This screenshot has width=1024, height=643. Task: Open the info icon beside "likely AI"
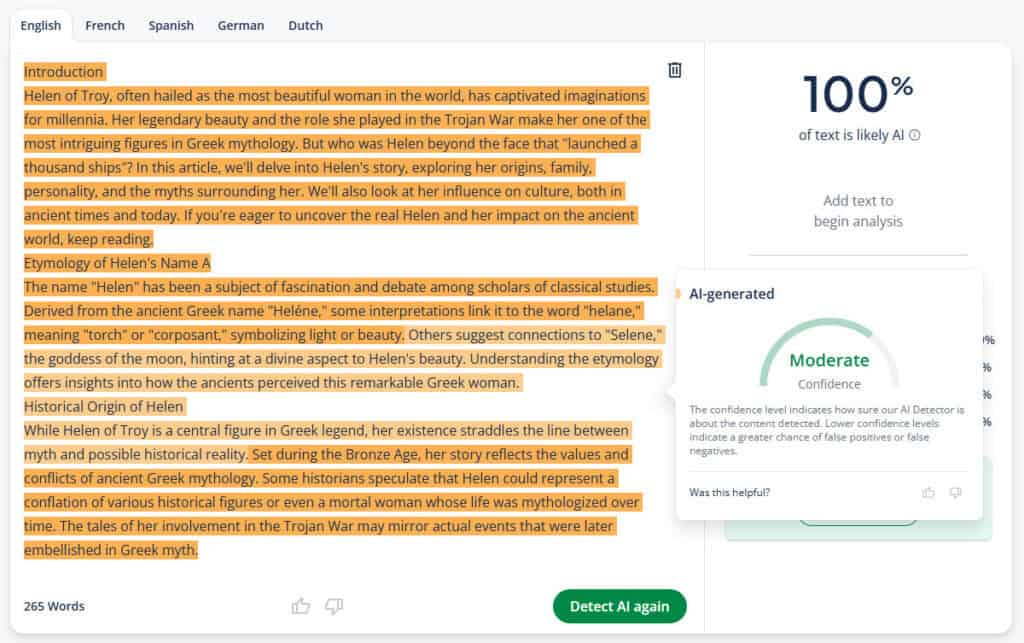coord(915,135)
